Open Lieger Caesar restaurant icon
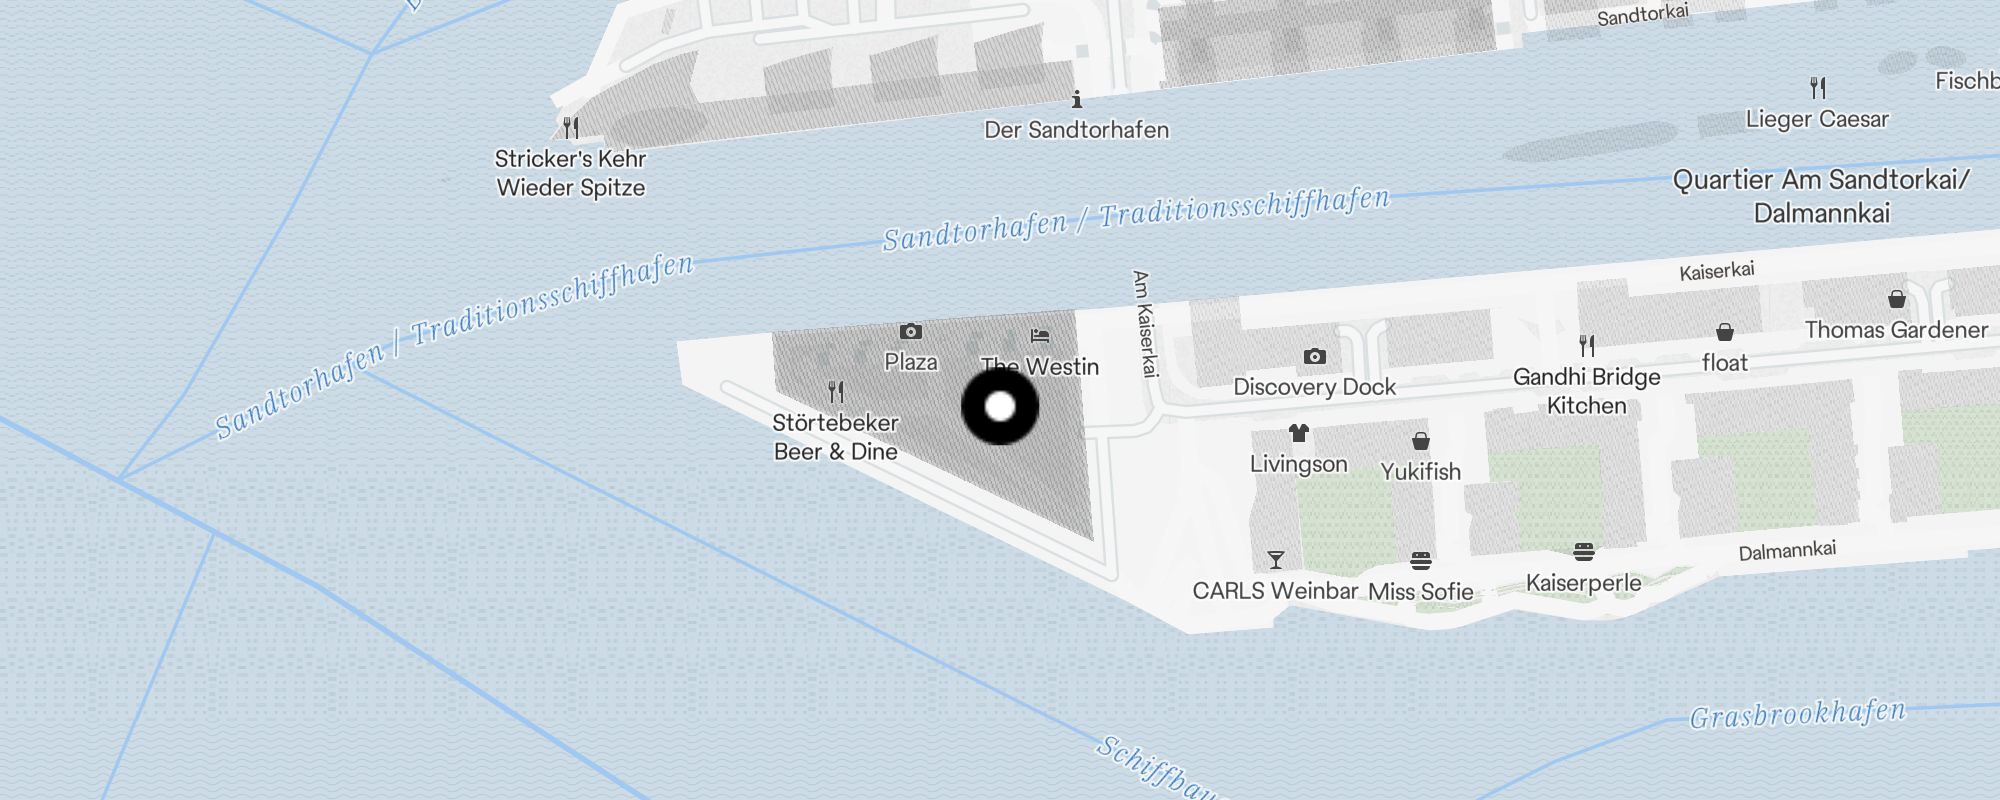 pyautogui.click(x=1818, y=88)
